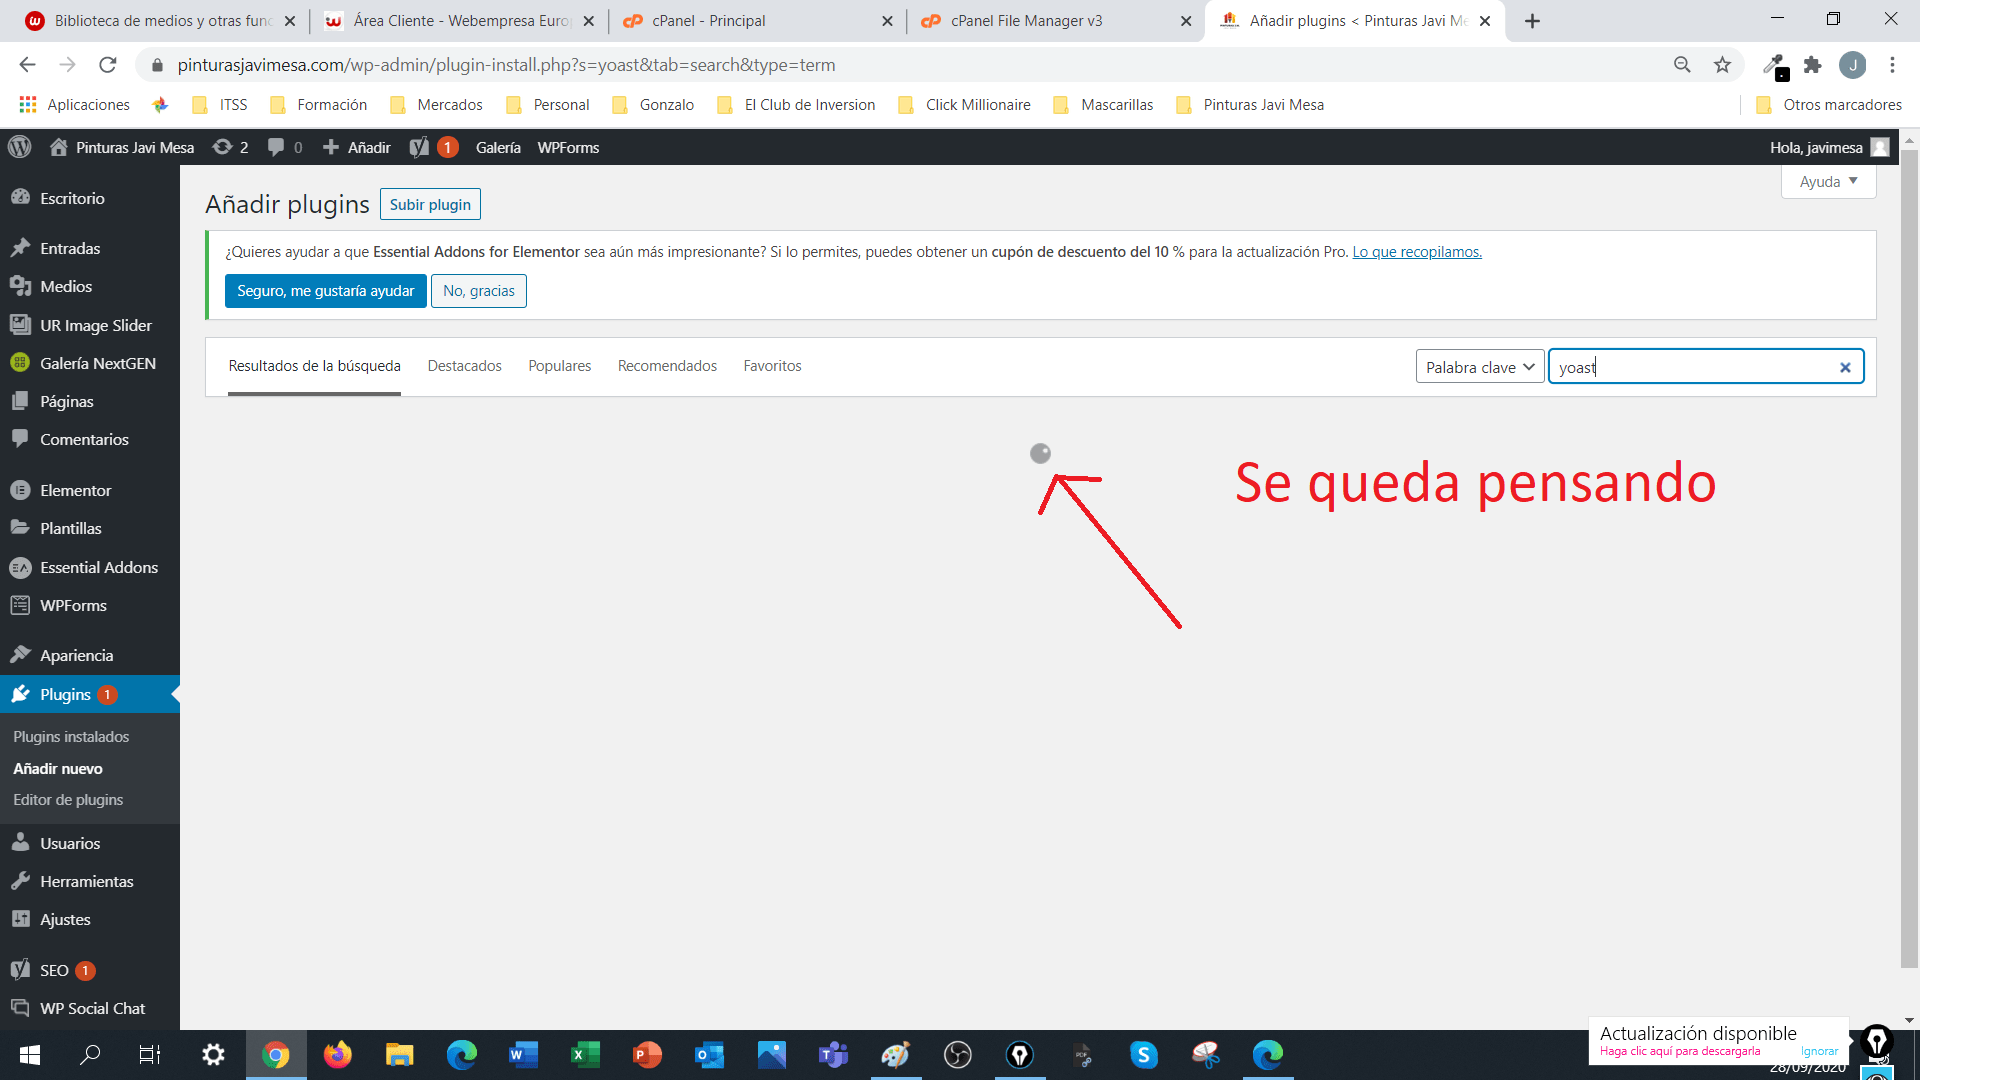The height and width of the screenshot is (1080, 2016).
Task: Click Añadir in the admin bar
Action: (356, 147)
